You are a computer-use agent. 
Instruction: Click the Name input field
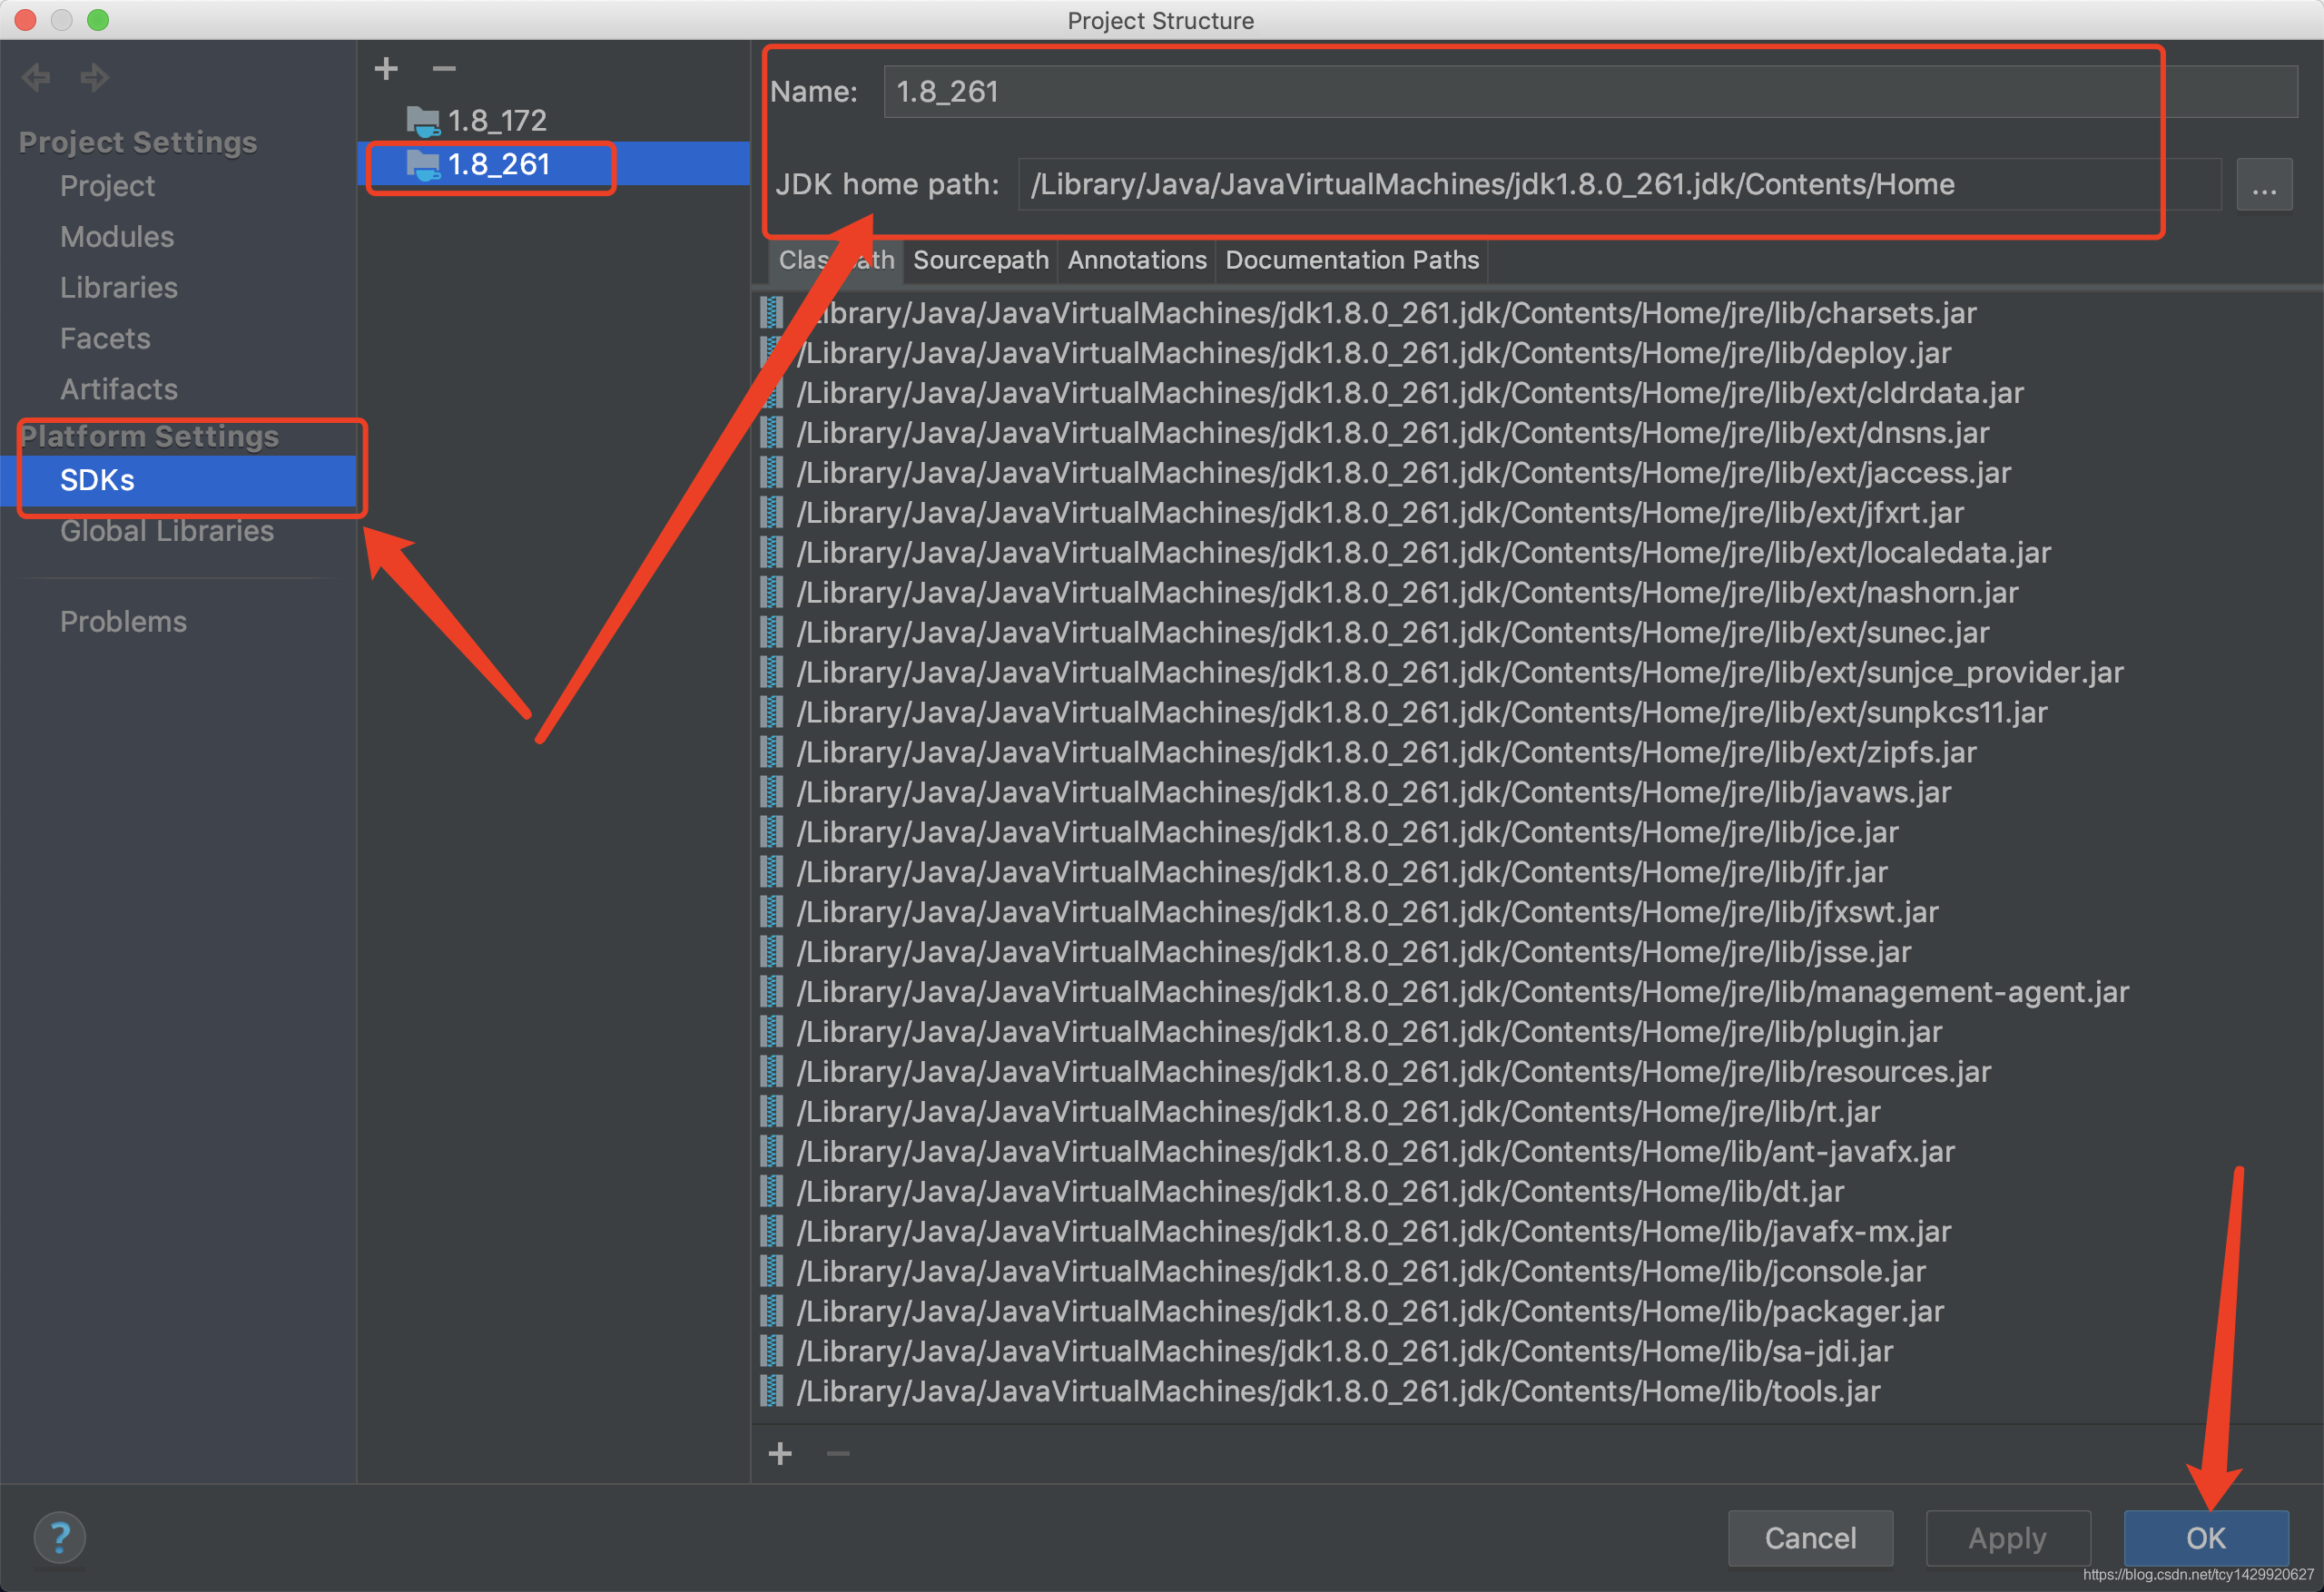[1500, 92]
